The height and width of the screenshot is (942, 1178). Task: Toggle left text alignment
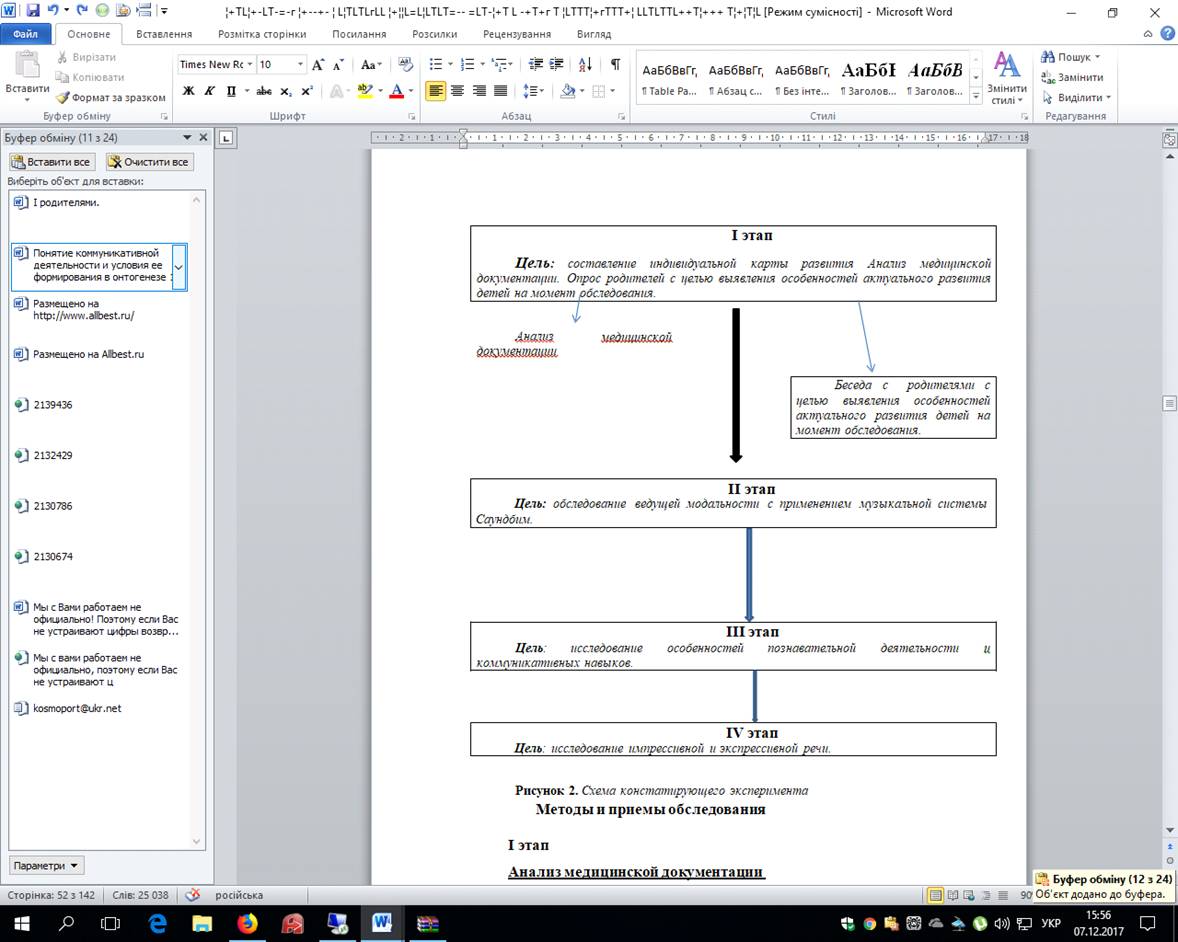[435, 91]
